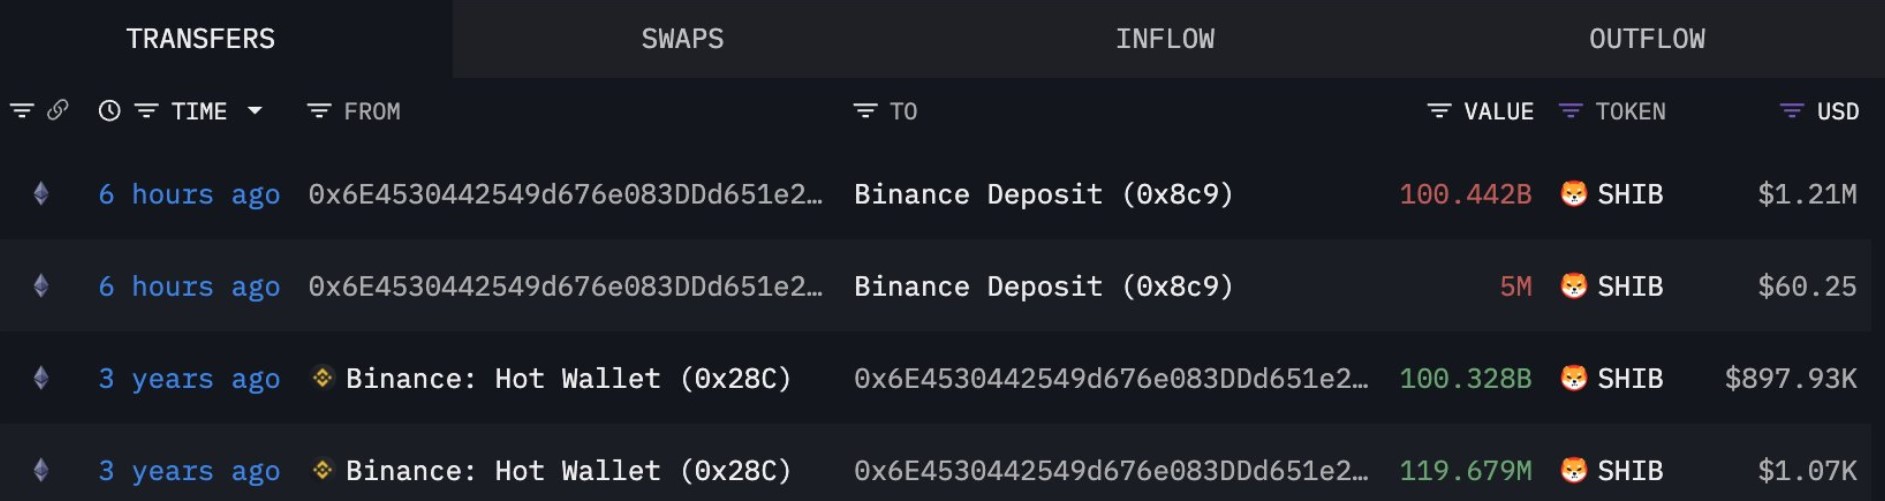Open first '6 hours ago' transaction link
This screenshot has height=501, width=1885.
(x=189, y=194)
